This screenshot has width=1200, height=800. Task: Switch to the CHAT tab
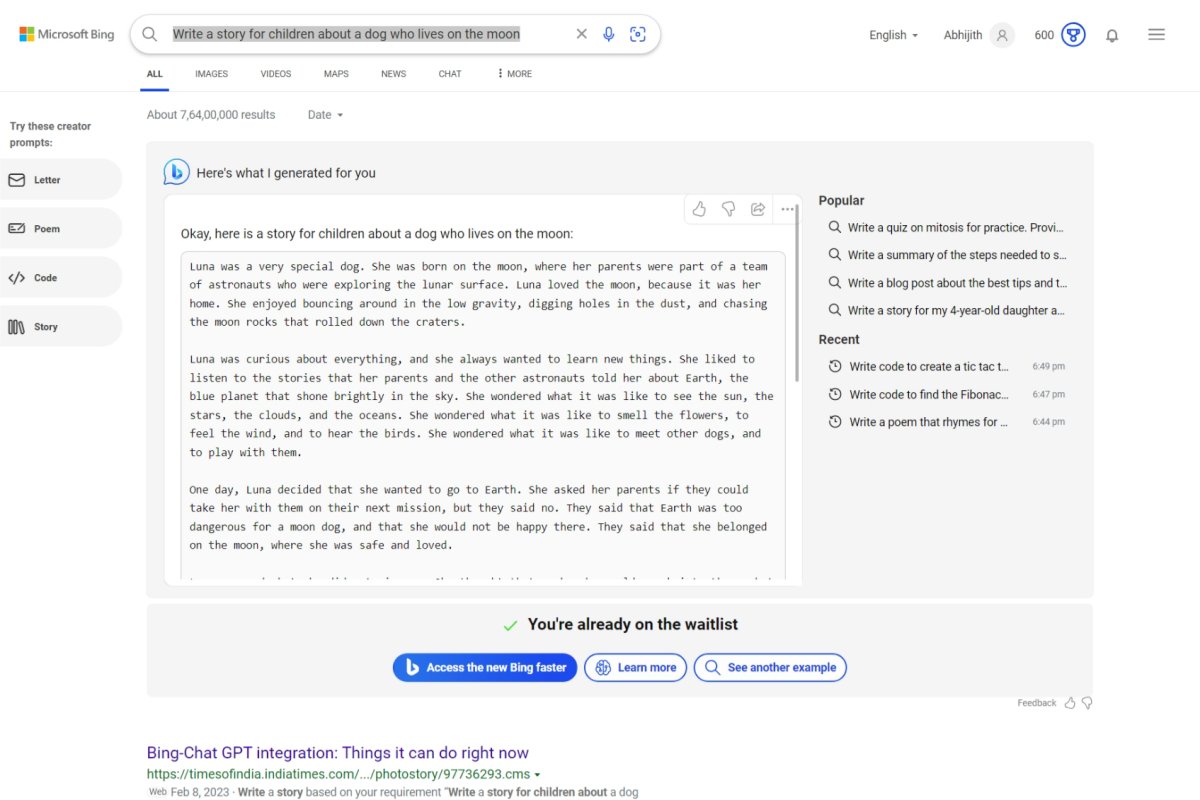(x=450, y=74)
